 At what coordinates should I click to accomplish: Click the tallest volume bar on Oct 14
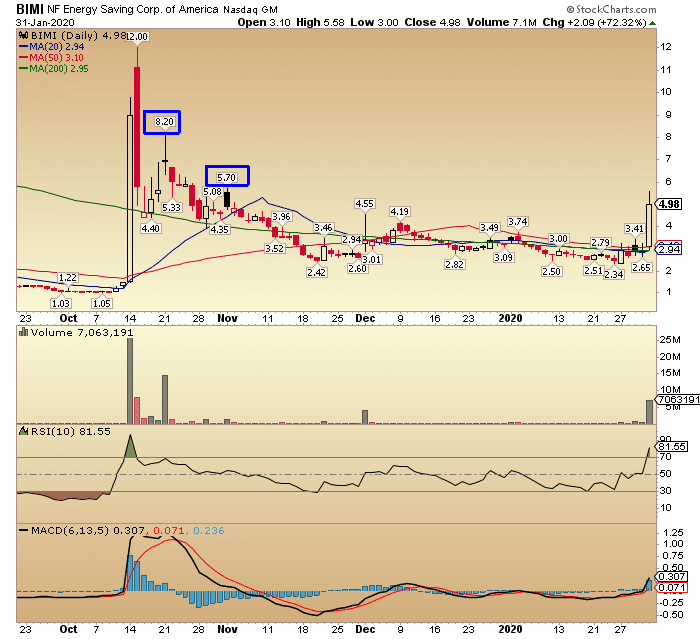(x=130, y=381)
